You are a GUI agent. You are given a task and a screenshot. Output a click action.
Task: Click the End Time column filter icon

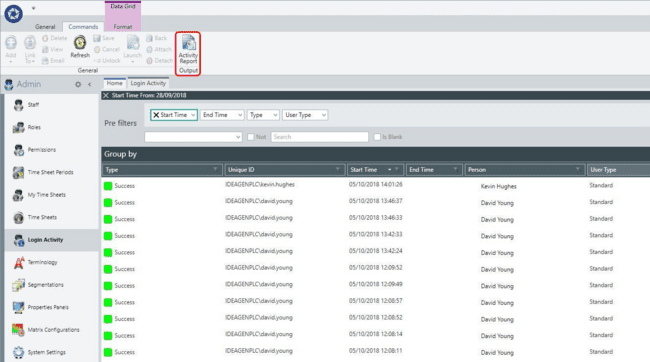[456, 170]
